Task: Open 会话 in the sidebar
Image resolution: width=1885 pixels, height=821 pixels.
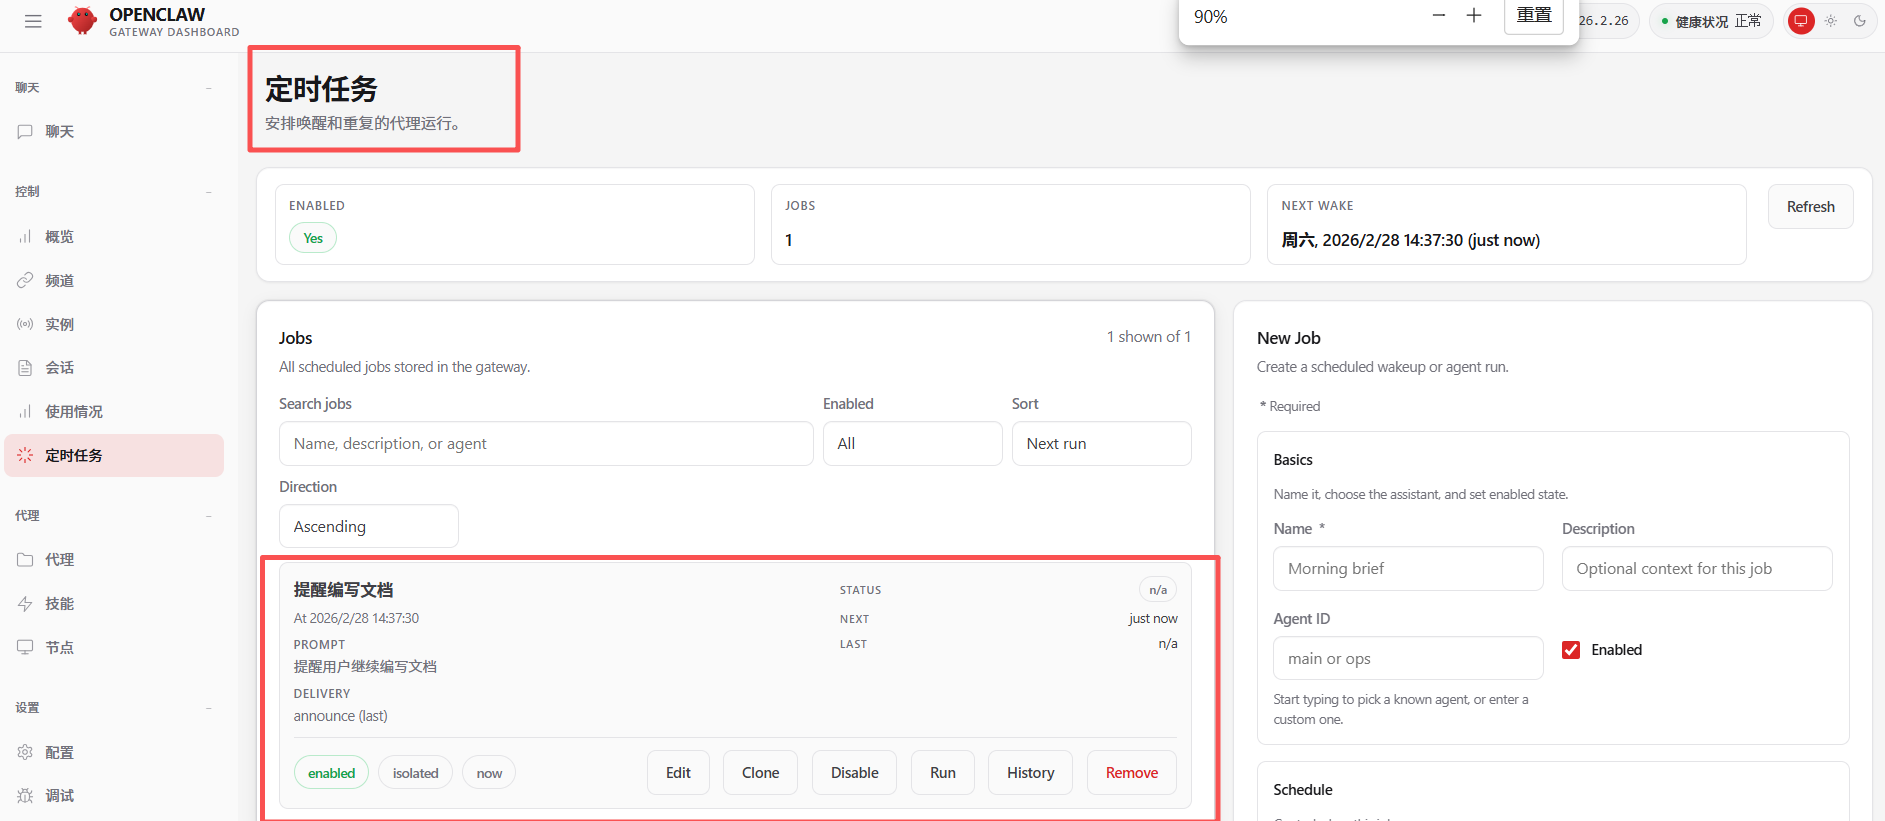Action: pyautogui.click(x=59, y=368)
